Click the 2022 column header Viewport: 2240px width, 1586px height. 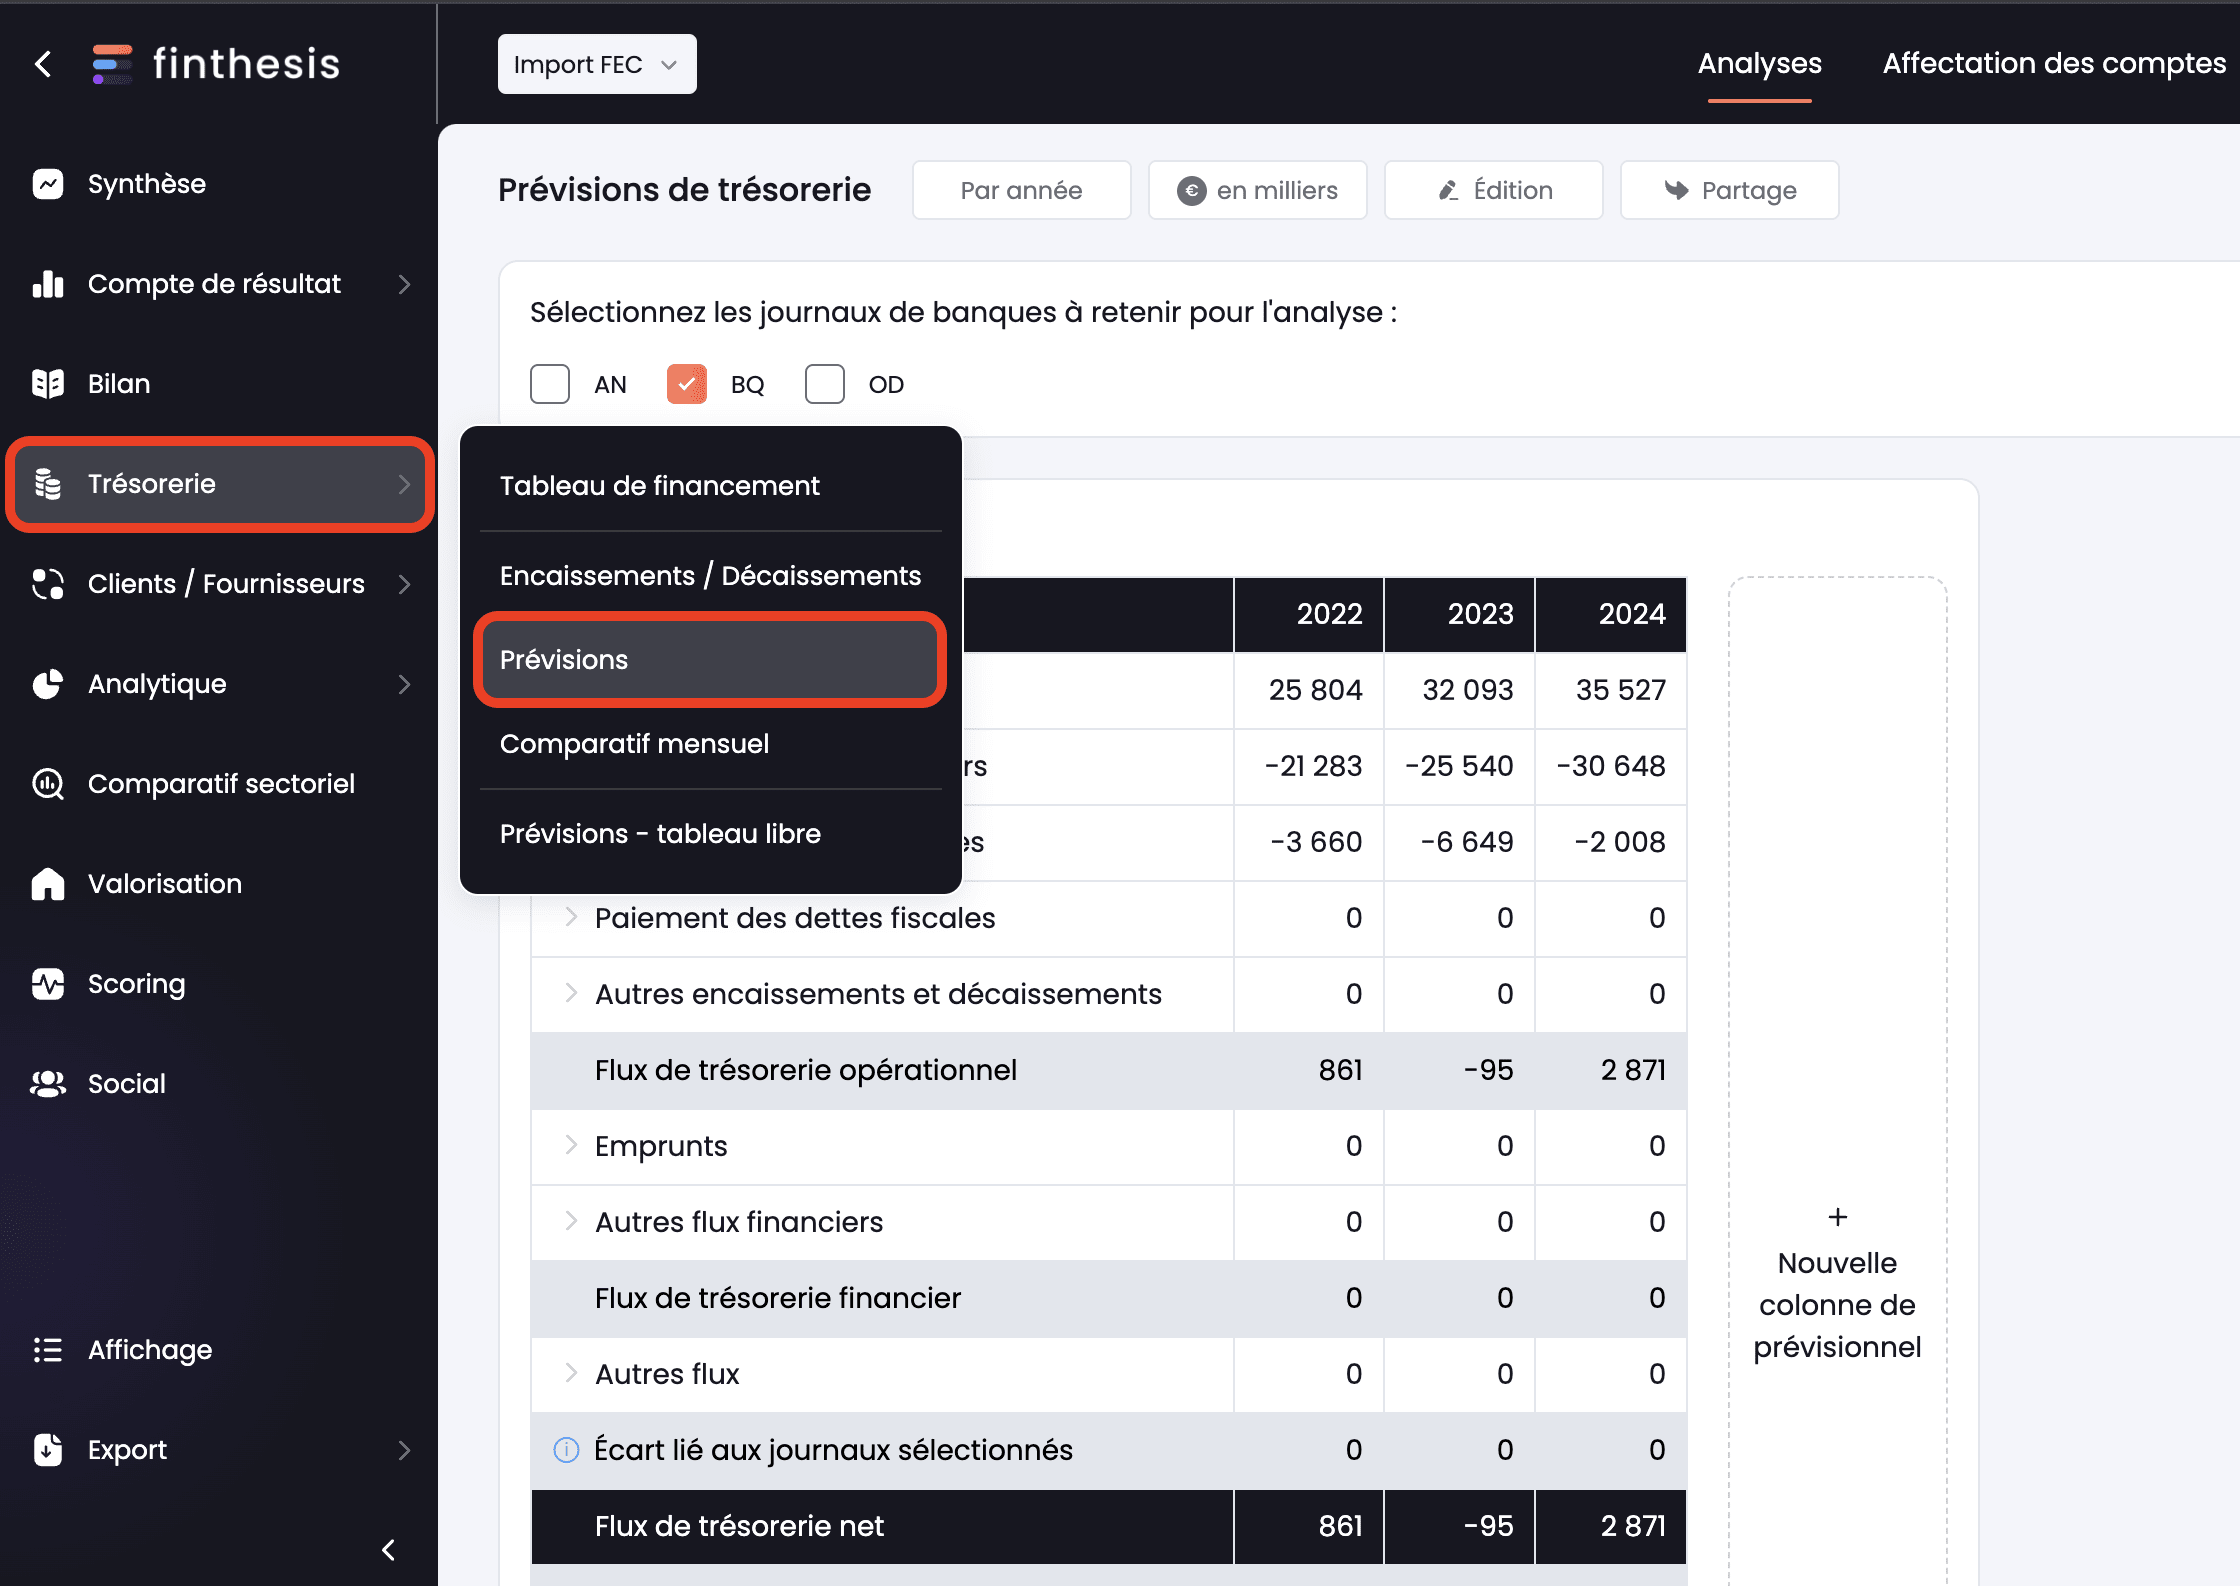(x=1309, y=614)
